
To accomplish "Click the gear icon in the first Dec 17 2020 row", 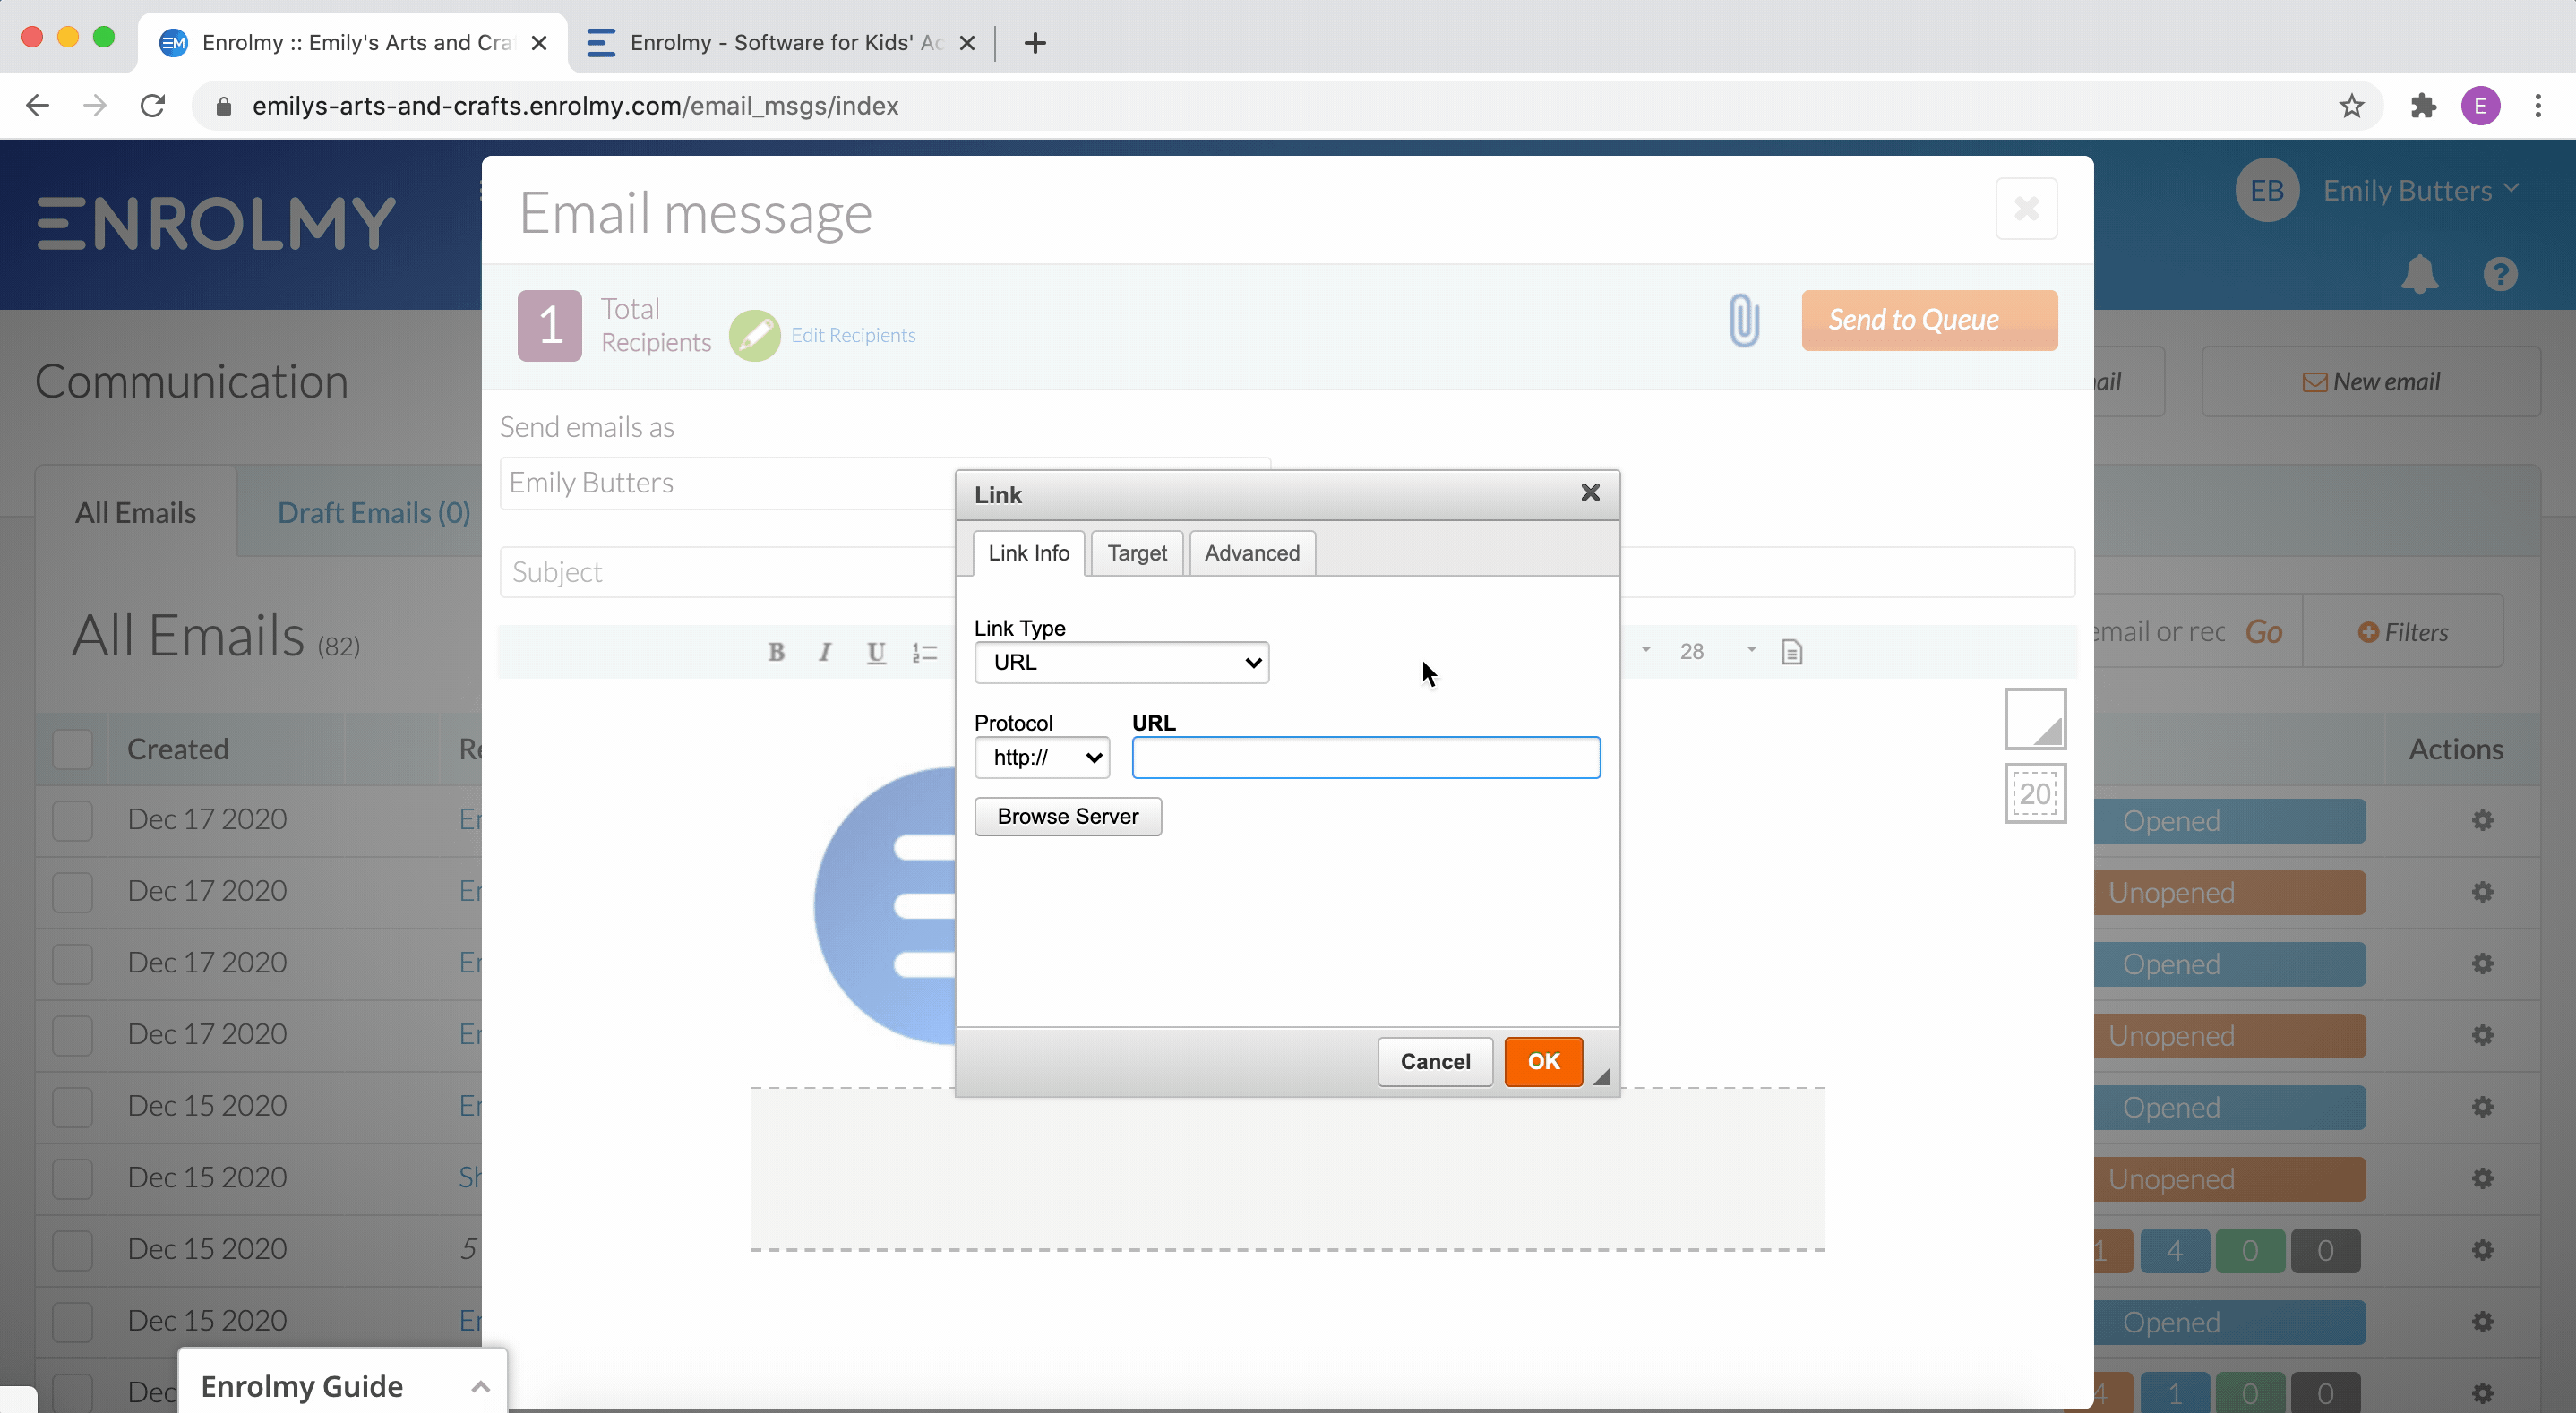I will tap(2482, 820).
